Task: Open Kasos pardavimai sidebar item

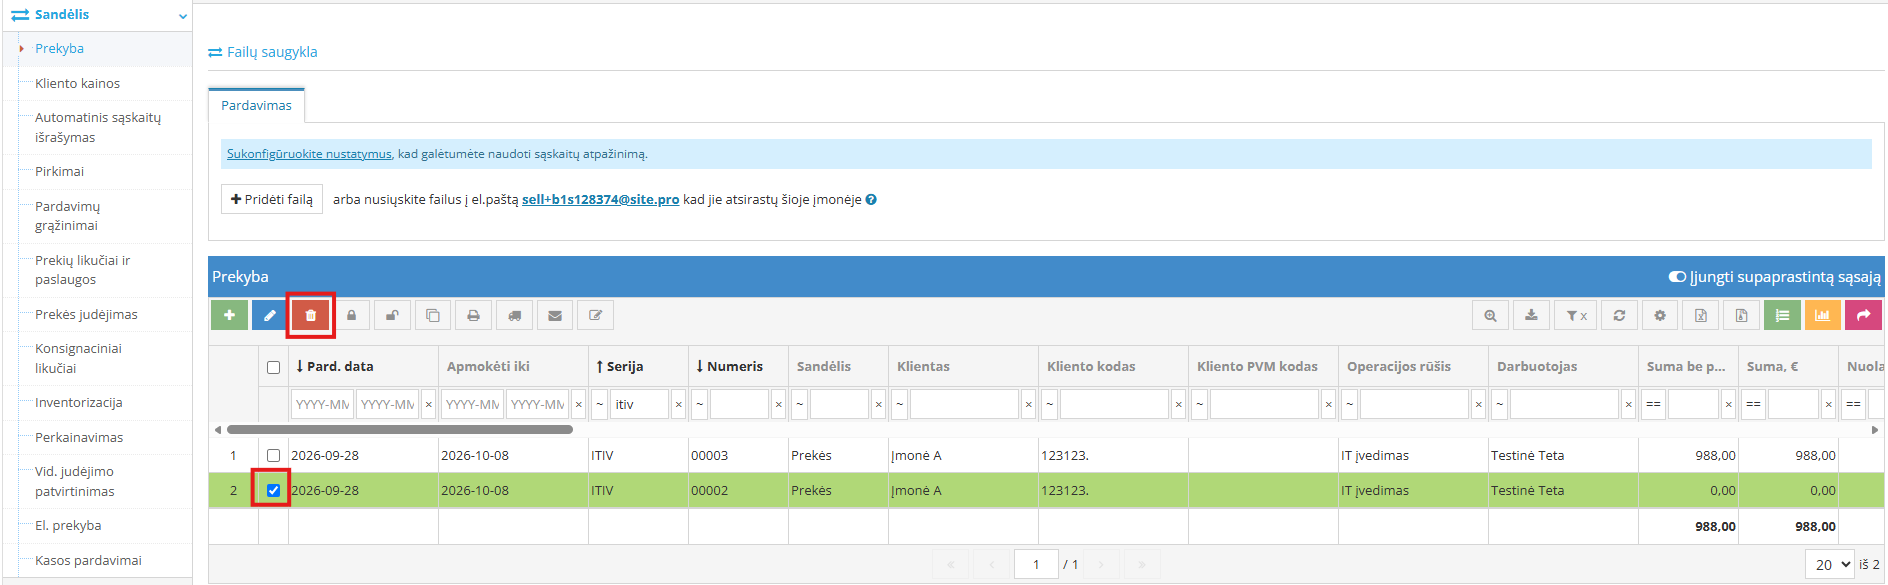Action: coord(88,560)
